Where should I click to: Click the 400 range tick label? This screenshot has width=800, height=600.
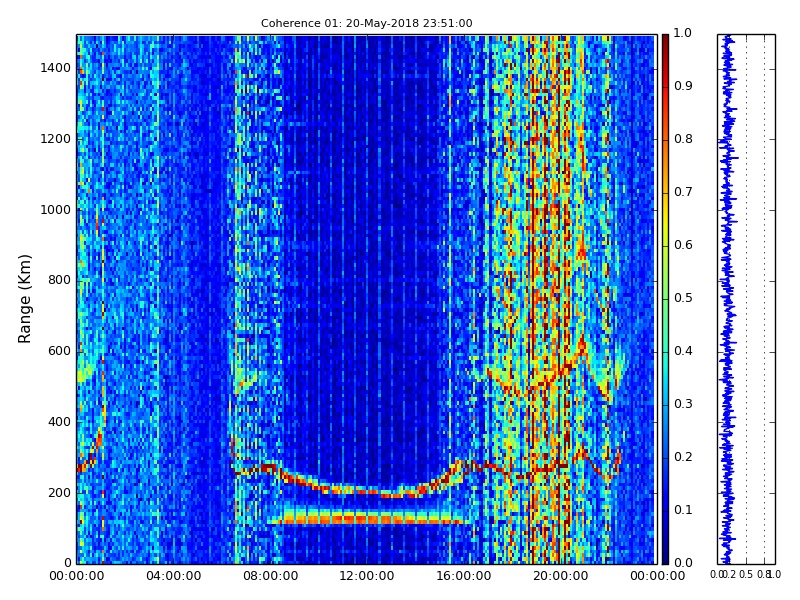pyautogui.click(x=59, y=422)
